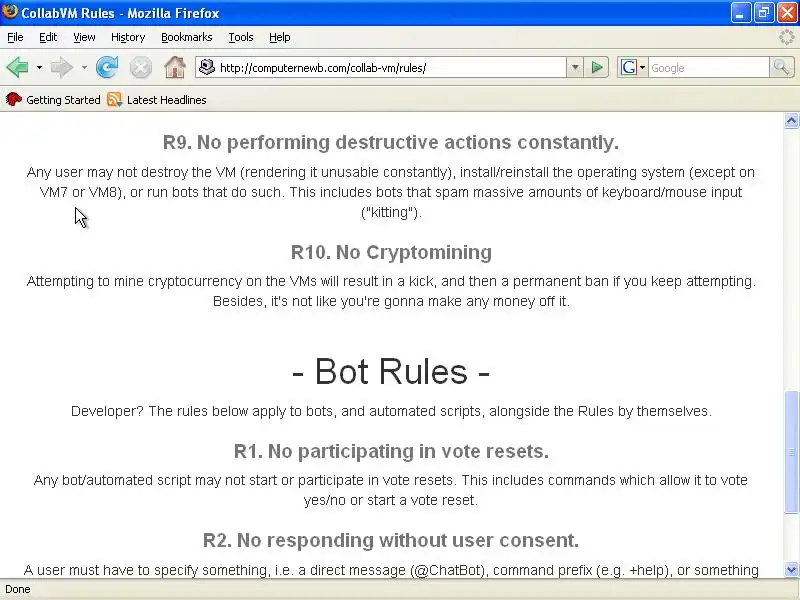Open the search engine selector dropdown
The image size is (800, 600).
point(642,67)
